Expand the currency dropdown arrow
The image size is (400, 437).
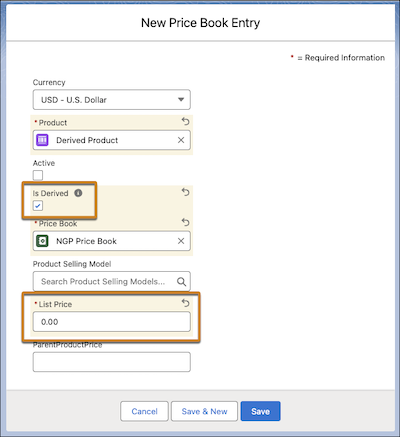[x=181, y=99]
